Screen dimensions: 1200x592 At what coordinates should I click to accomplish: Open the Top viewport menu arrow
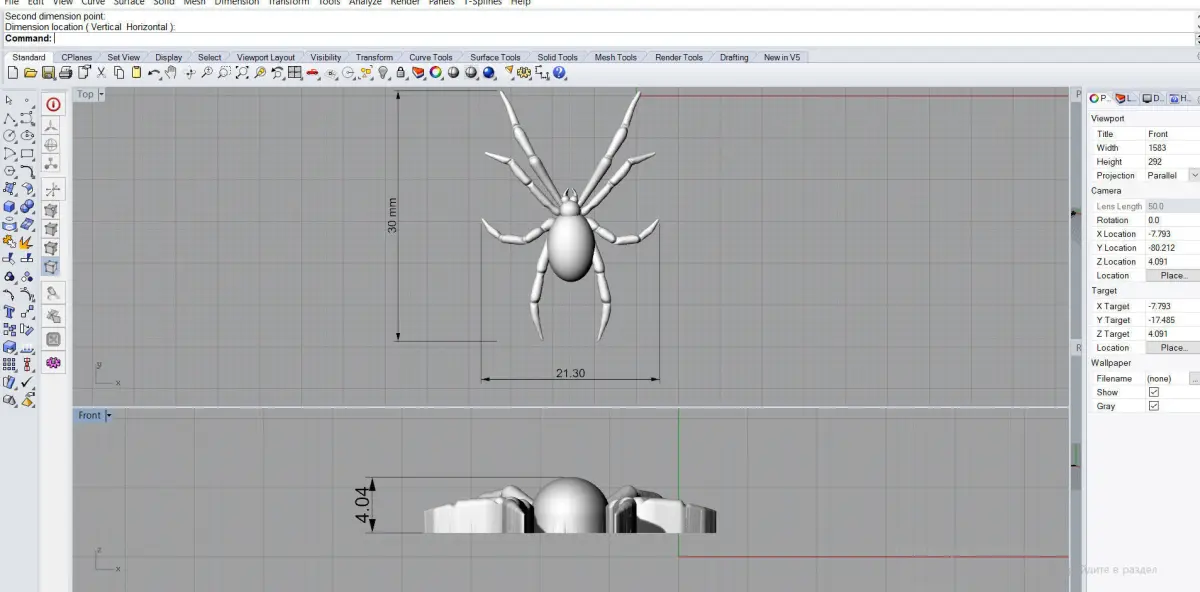click(100, 94)
